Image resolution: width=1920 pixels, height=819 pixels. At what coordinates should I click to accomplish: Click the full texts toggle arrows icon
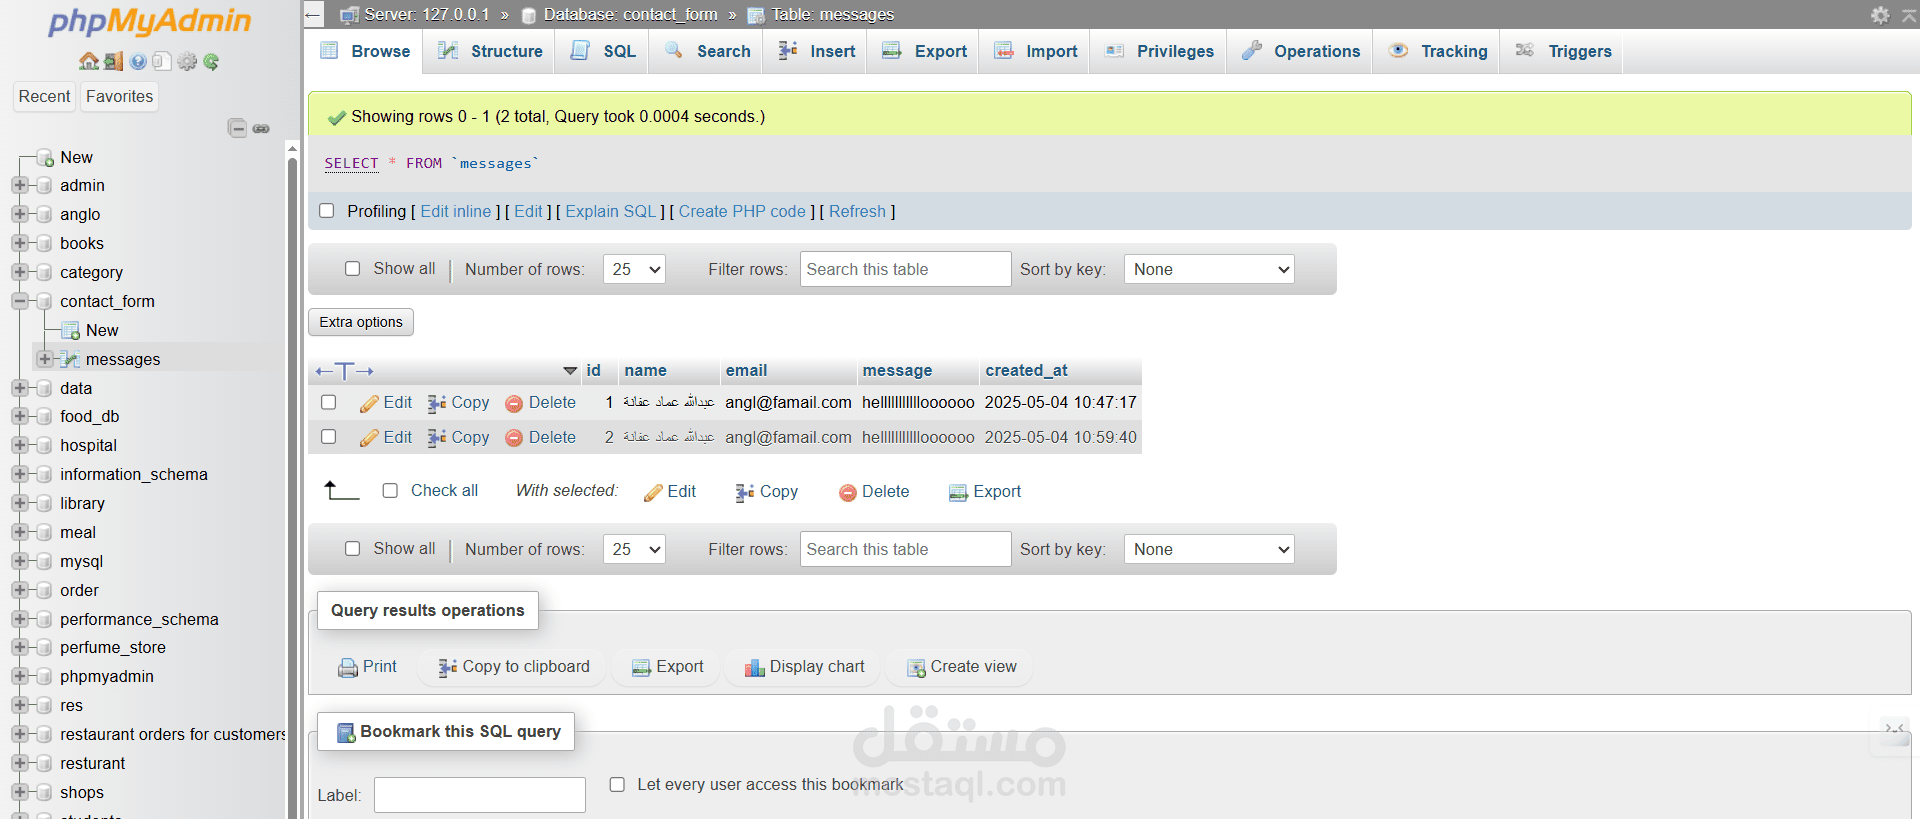344,371
